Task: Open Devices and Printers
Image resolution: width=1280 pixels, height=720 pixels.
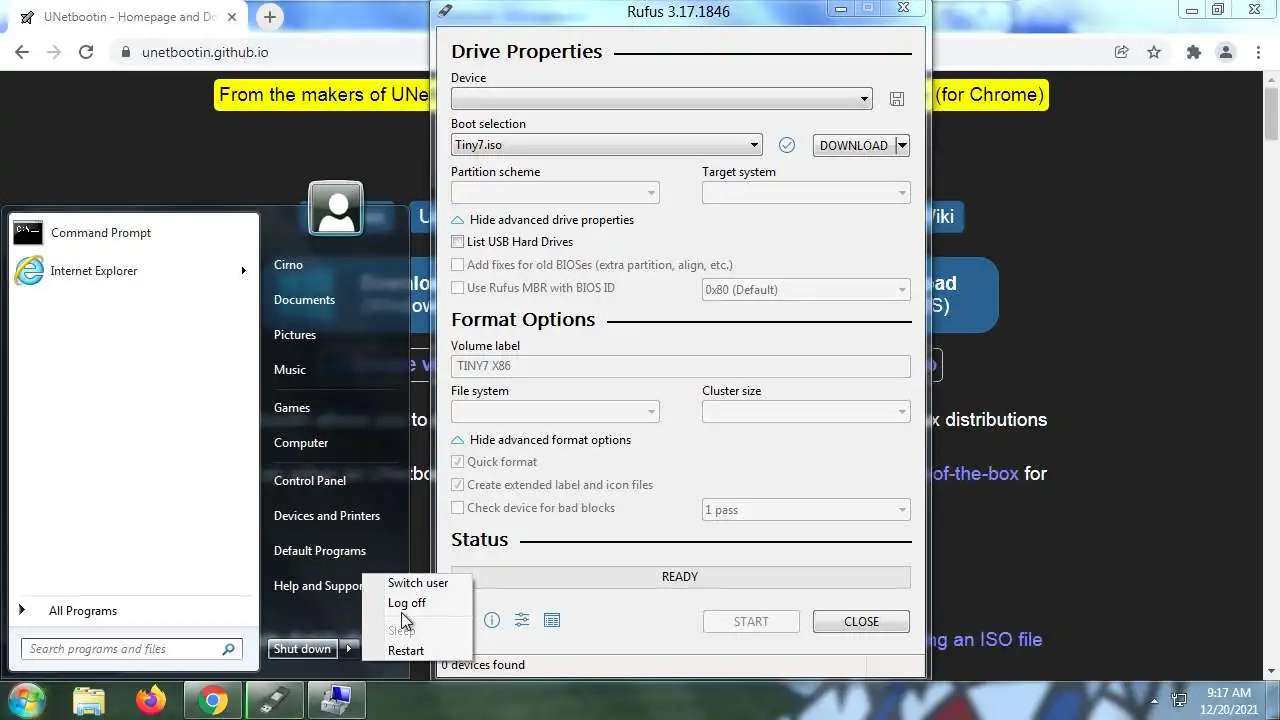Action: pos(327,516)
